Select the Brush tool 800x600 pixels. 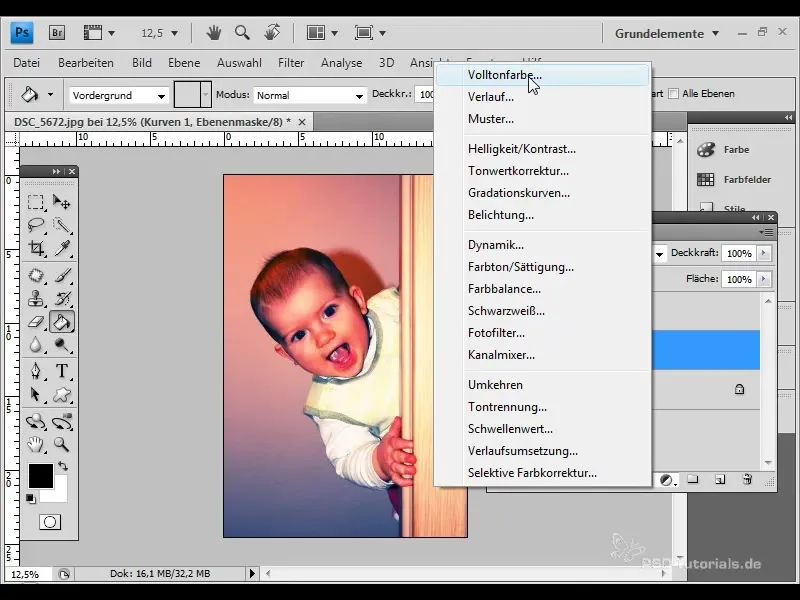point(61,275)
